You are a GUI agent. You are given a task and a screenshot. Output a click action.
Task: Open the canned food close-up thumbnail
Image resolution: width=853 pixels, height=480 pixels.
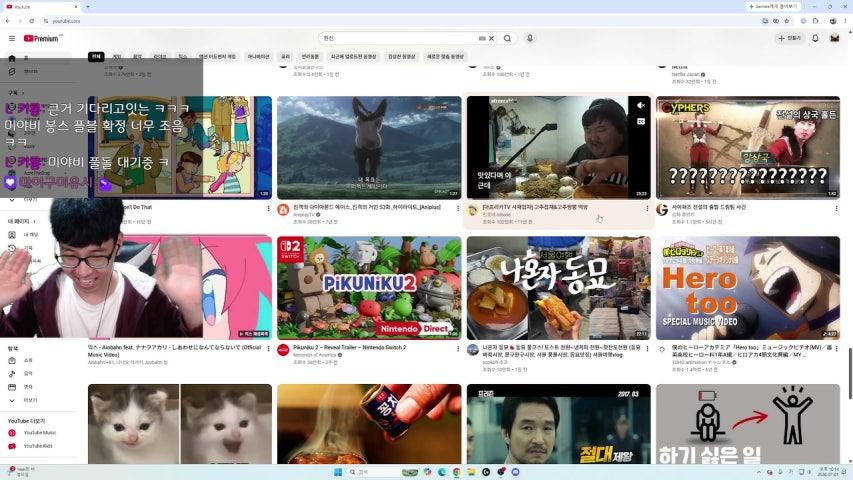click(369, 424)
